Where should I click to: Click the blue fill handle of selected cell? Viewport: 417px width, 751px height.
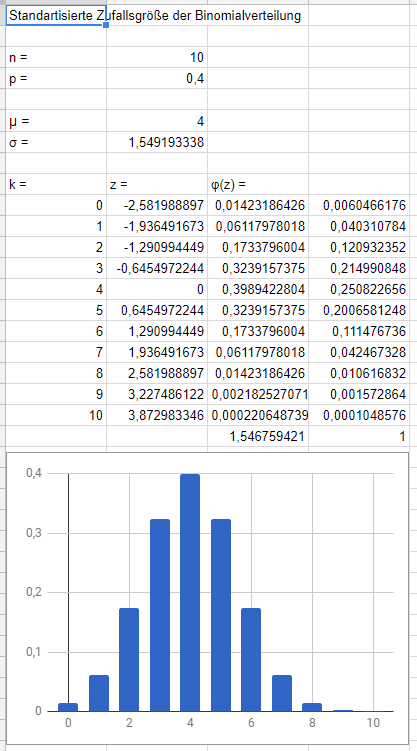pos(106,25)
